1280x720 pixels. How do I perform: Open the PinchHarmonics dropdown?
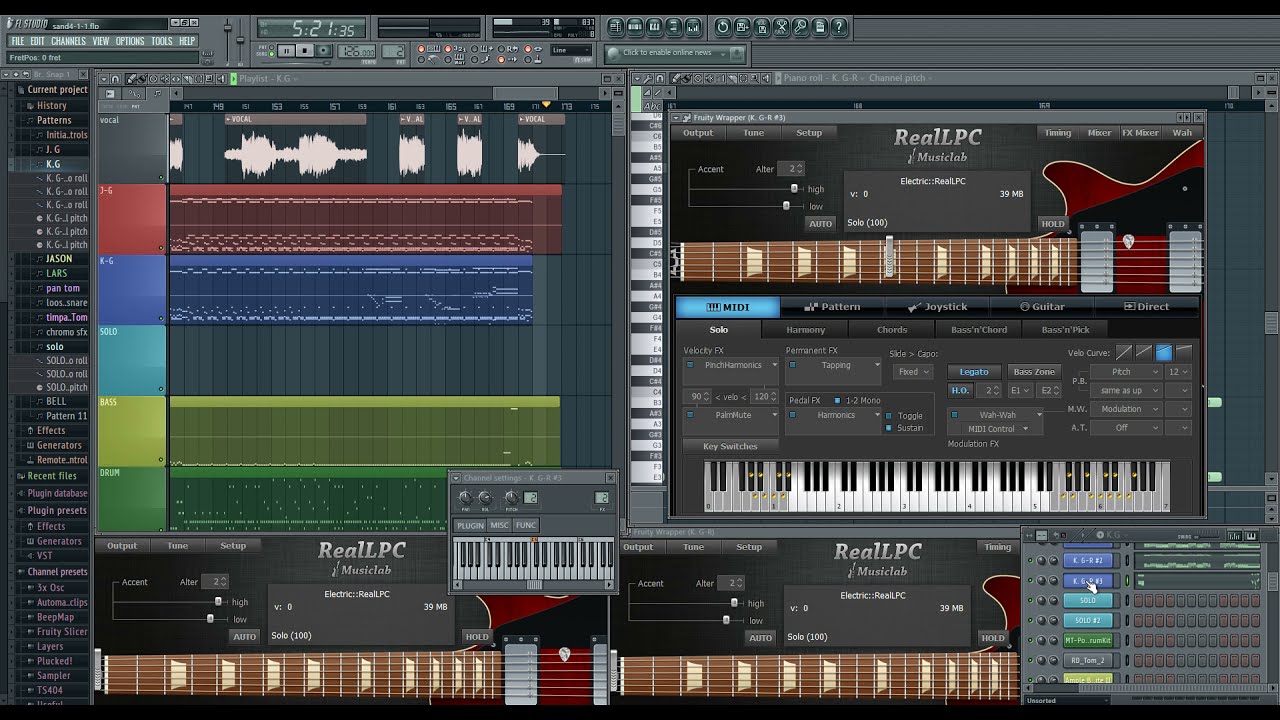tap(774, 365)
